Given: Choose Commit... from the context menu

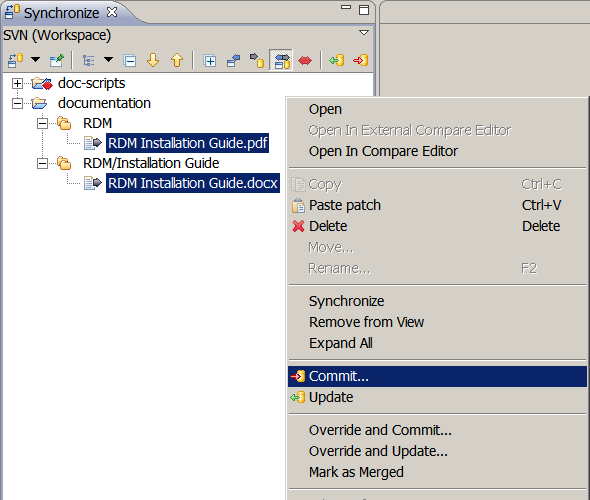Looking at the screenshot, I should coord(437,376).
